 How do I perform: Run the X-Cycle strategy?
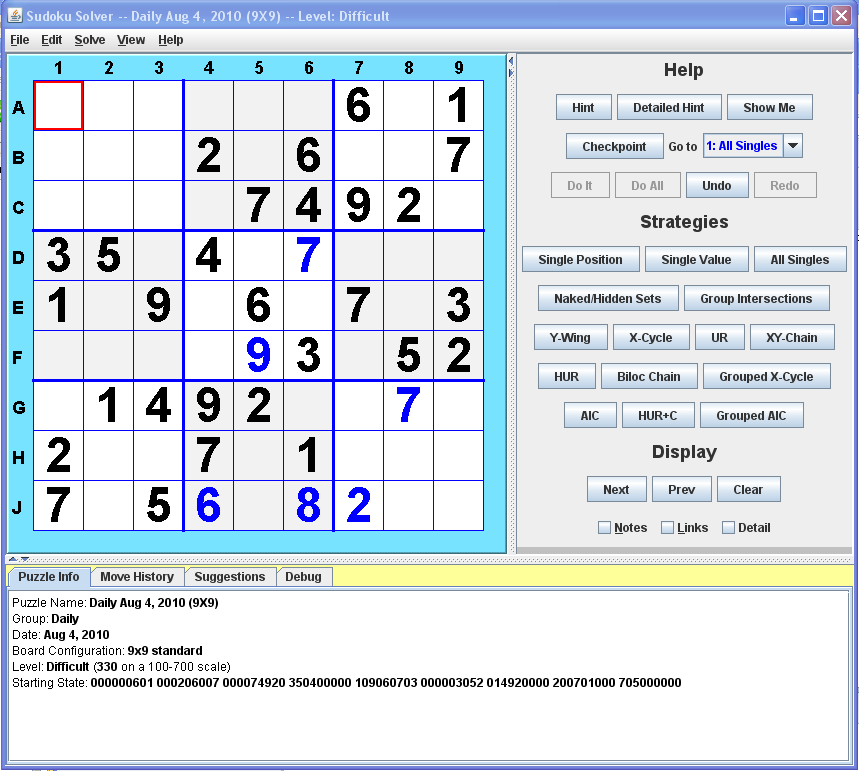coord(651,337)
